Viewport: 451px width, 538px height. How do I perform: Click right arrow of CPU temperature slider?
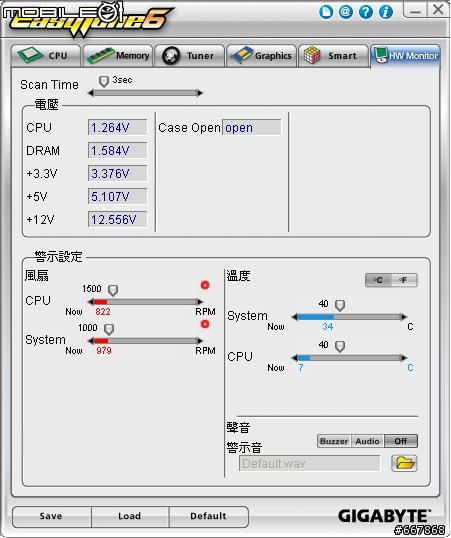(x=404, y=358)
